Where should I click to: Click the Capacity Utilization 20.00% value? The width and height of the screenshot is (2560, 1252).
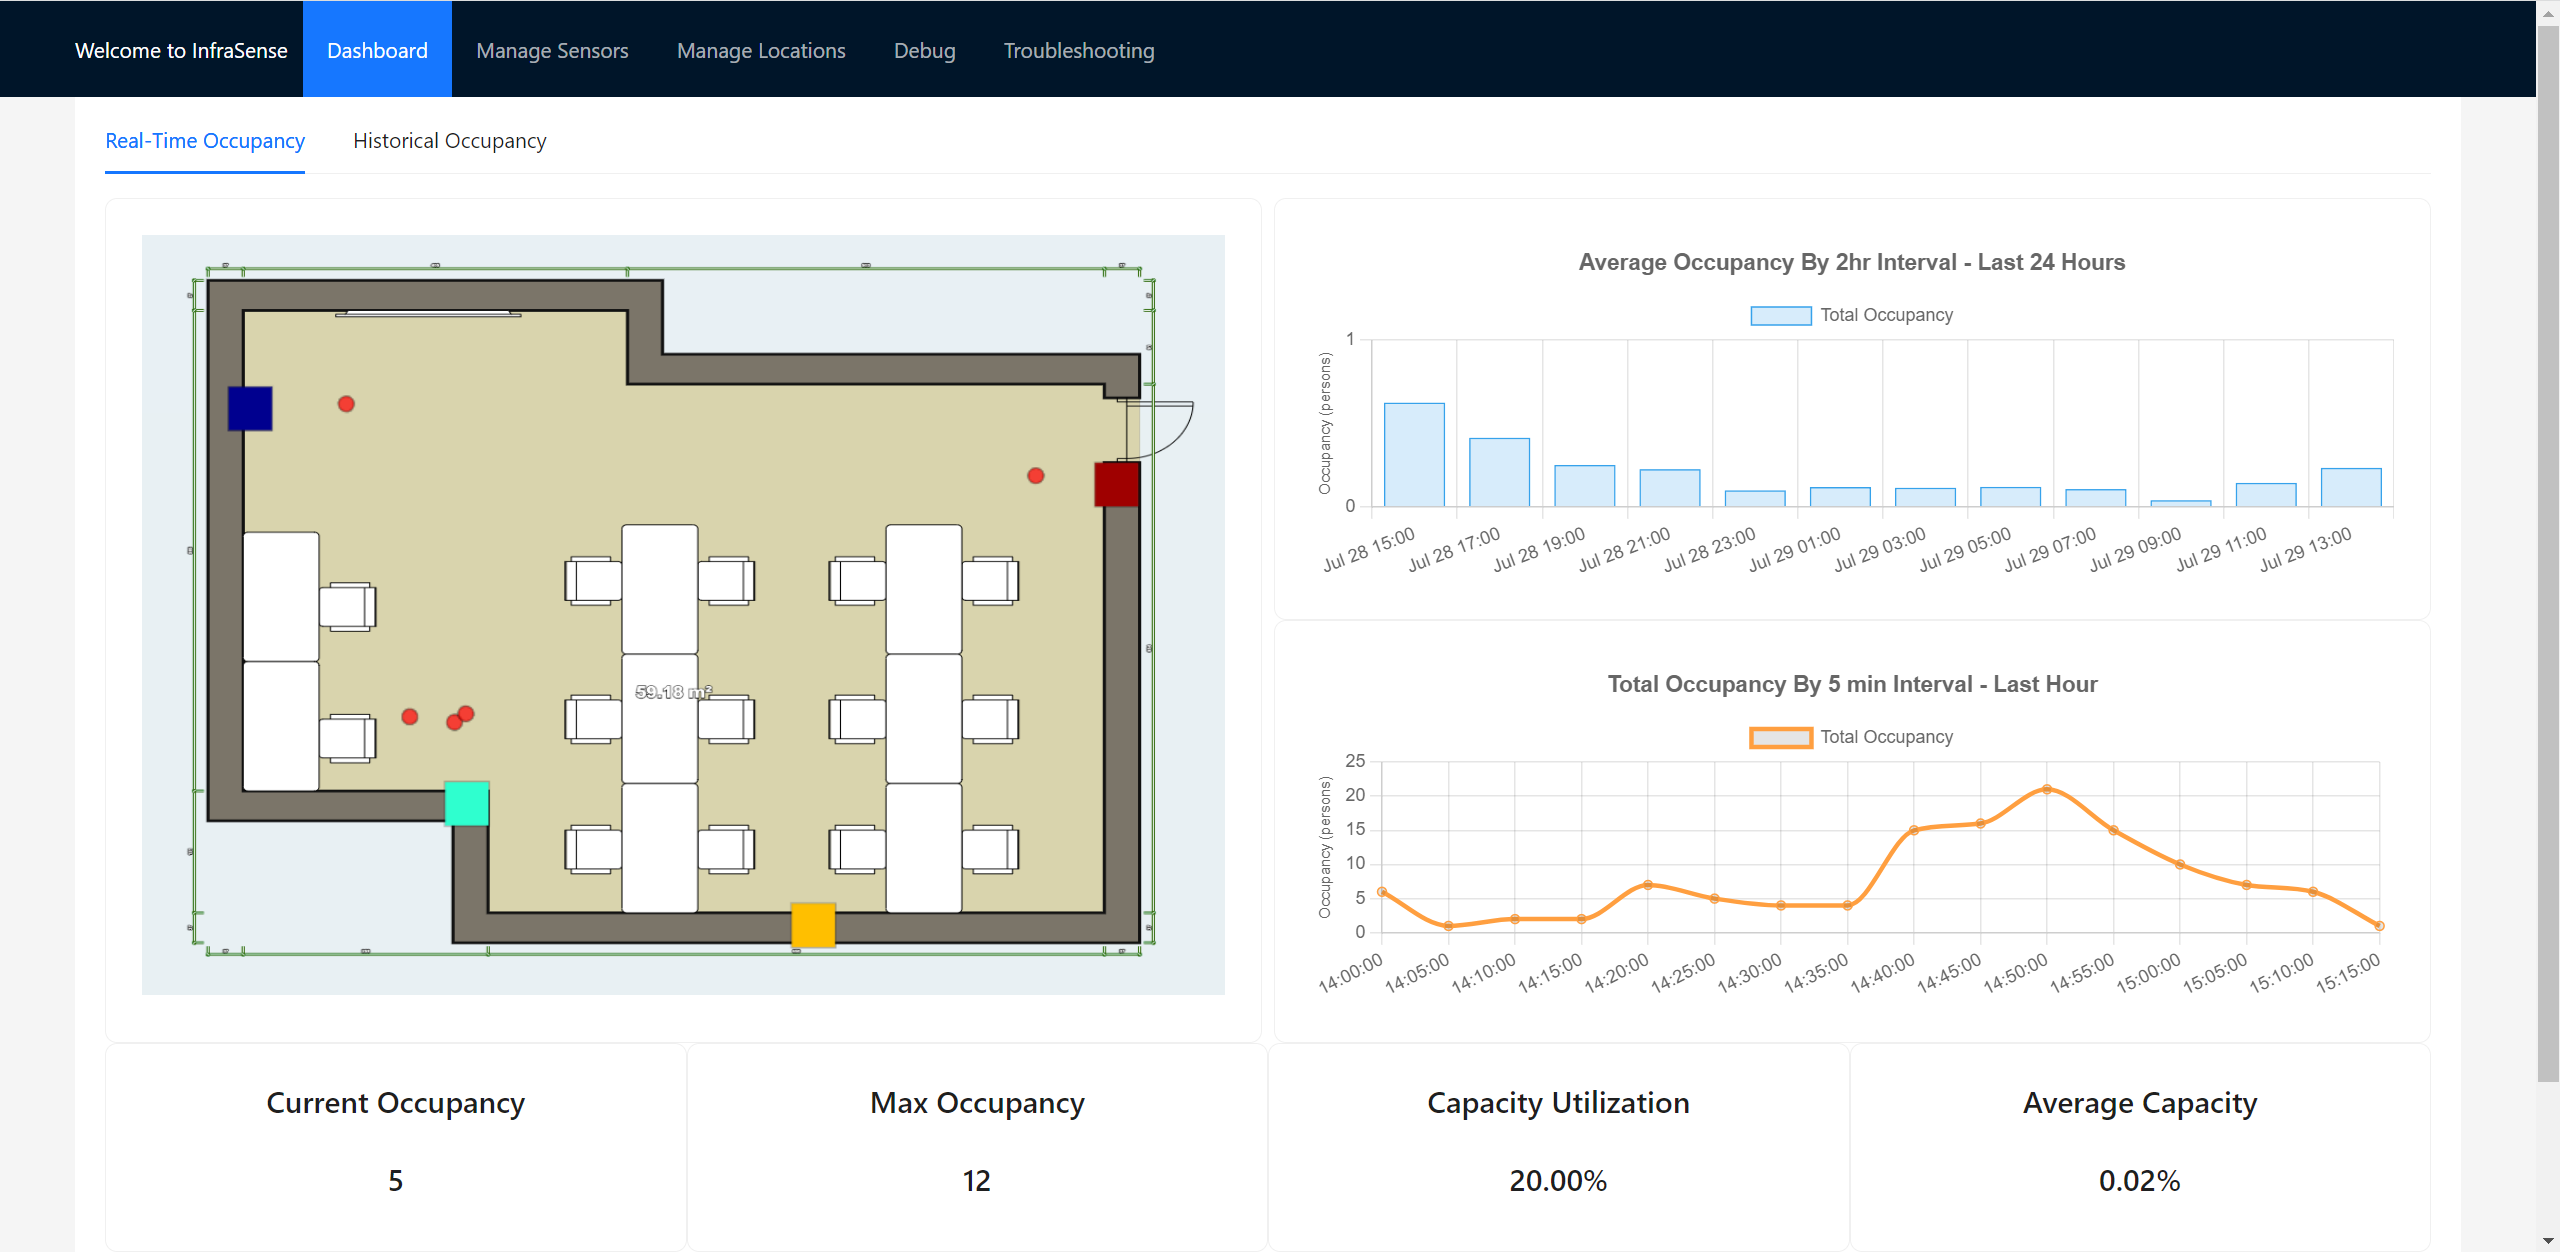point(1558,1181)
